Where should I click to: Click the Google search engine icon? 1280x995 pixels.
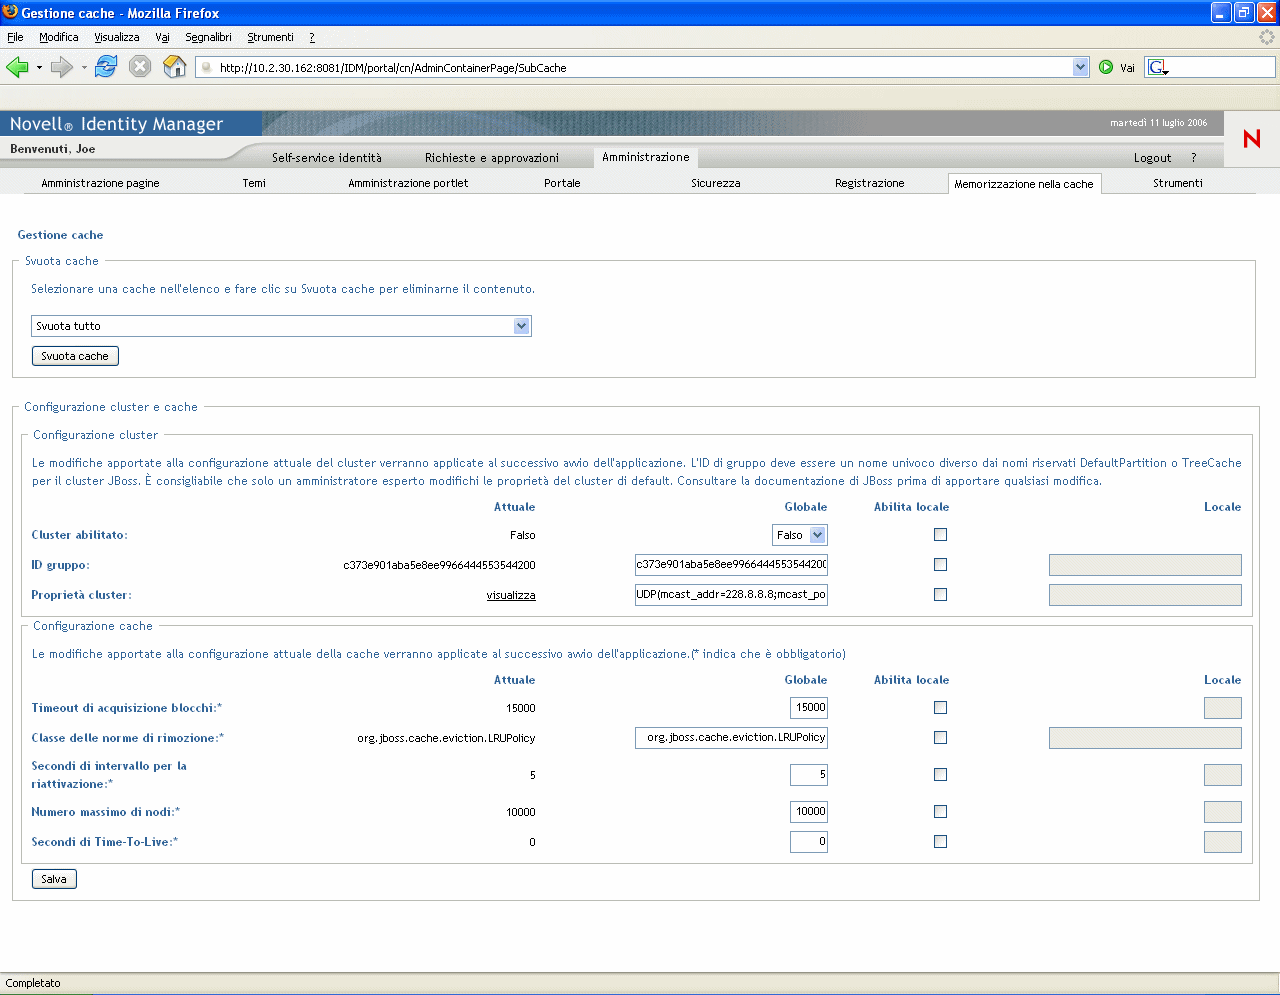(1157, 67)
